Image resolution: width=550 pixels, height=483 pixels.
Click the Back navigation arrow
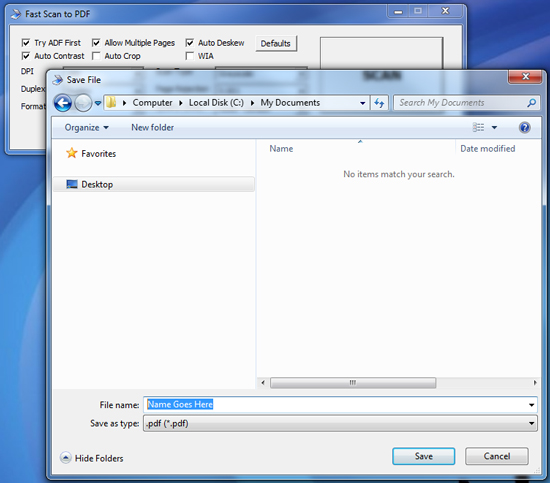click(x=63, y=103)
